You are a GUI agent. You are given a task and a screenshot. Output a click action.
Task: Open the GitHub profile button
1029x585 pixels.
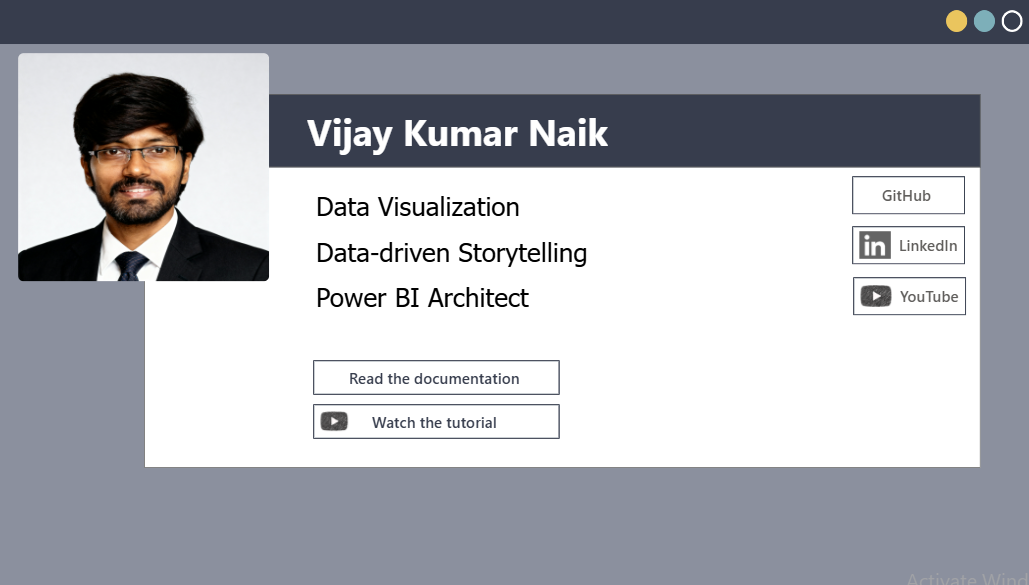coord(907,196)
